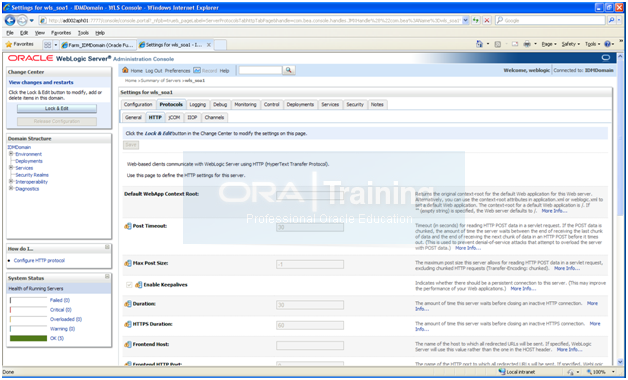Image resolution: width=628 pixels, height=380 pixels.
Task: Collapse the System Status panel
Action: coord(107,277)
